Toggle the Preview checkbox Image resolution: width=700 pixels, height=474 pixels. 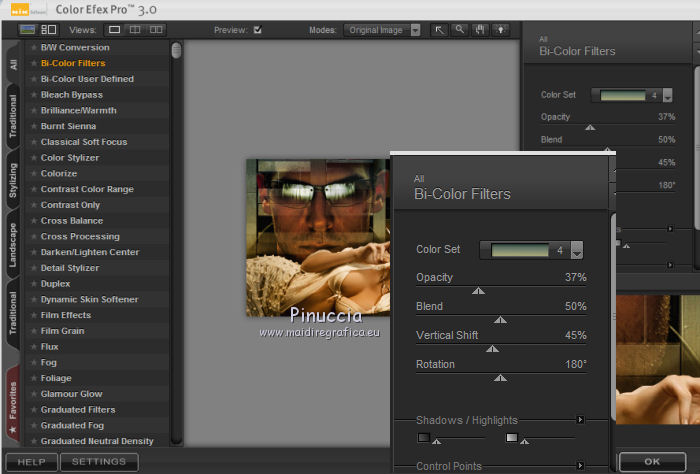(257, 30)
